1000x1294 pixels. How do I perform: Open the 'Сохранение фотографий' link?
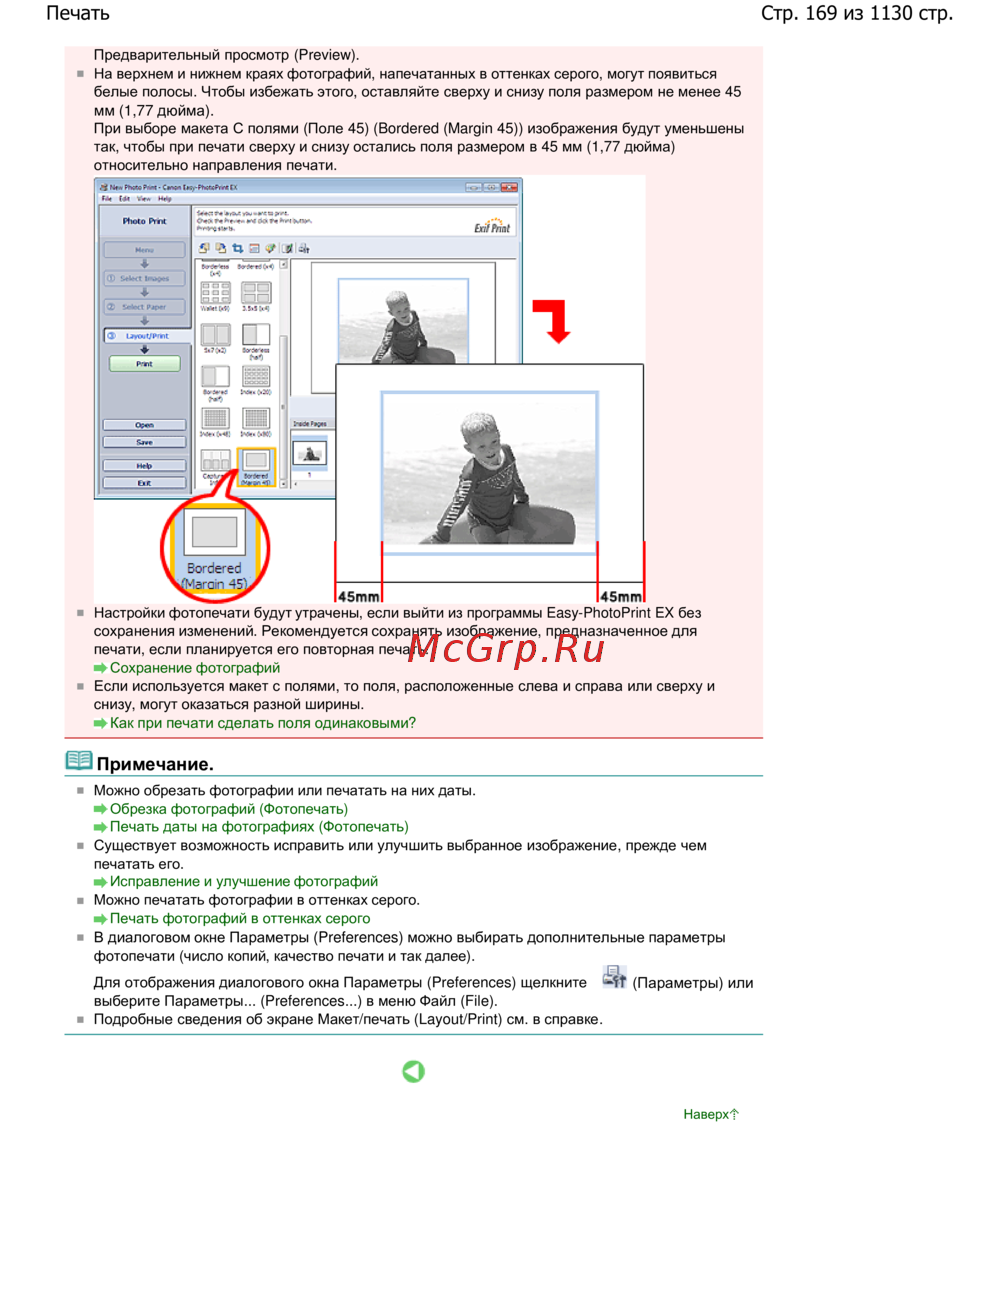click(x=194, y=668)
